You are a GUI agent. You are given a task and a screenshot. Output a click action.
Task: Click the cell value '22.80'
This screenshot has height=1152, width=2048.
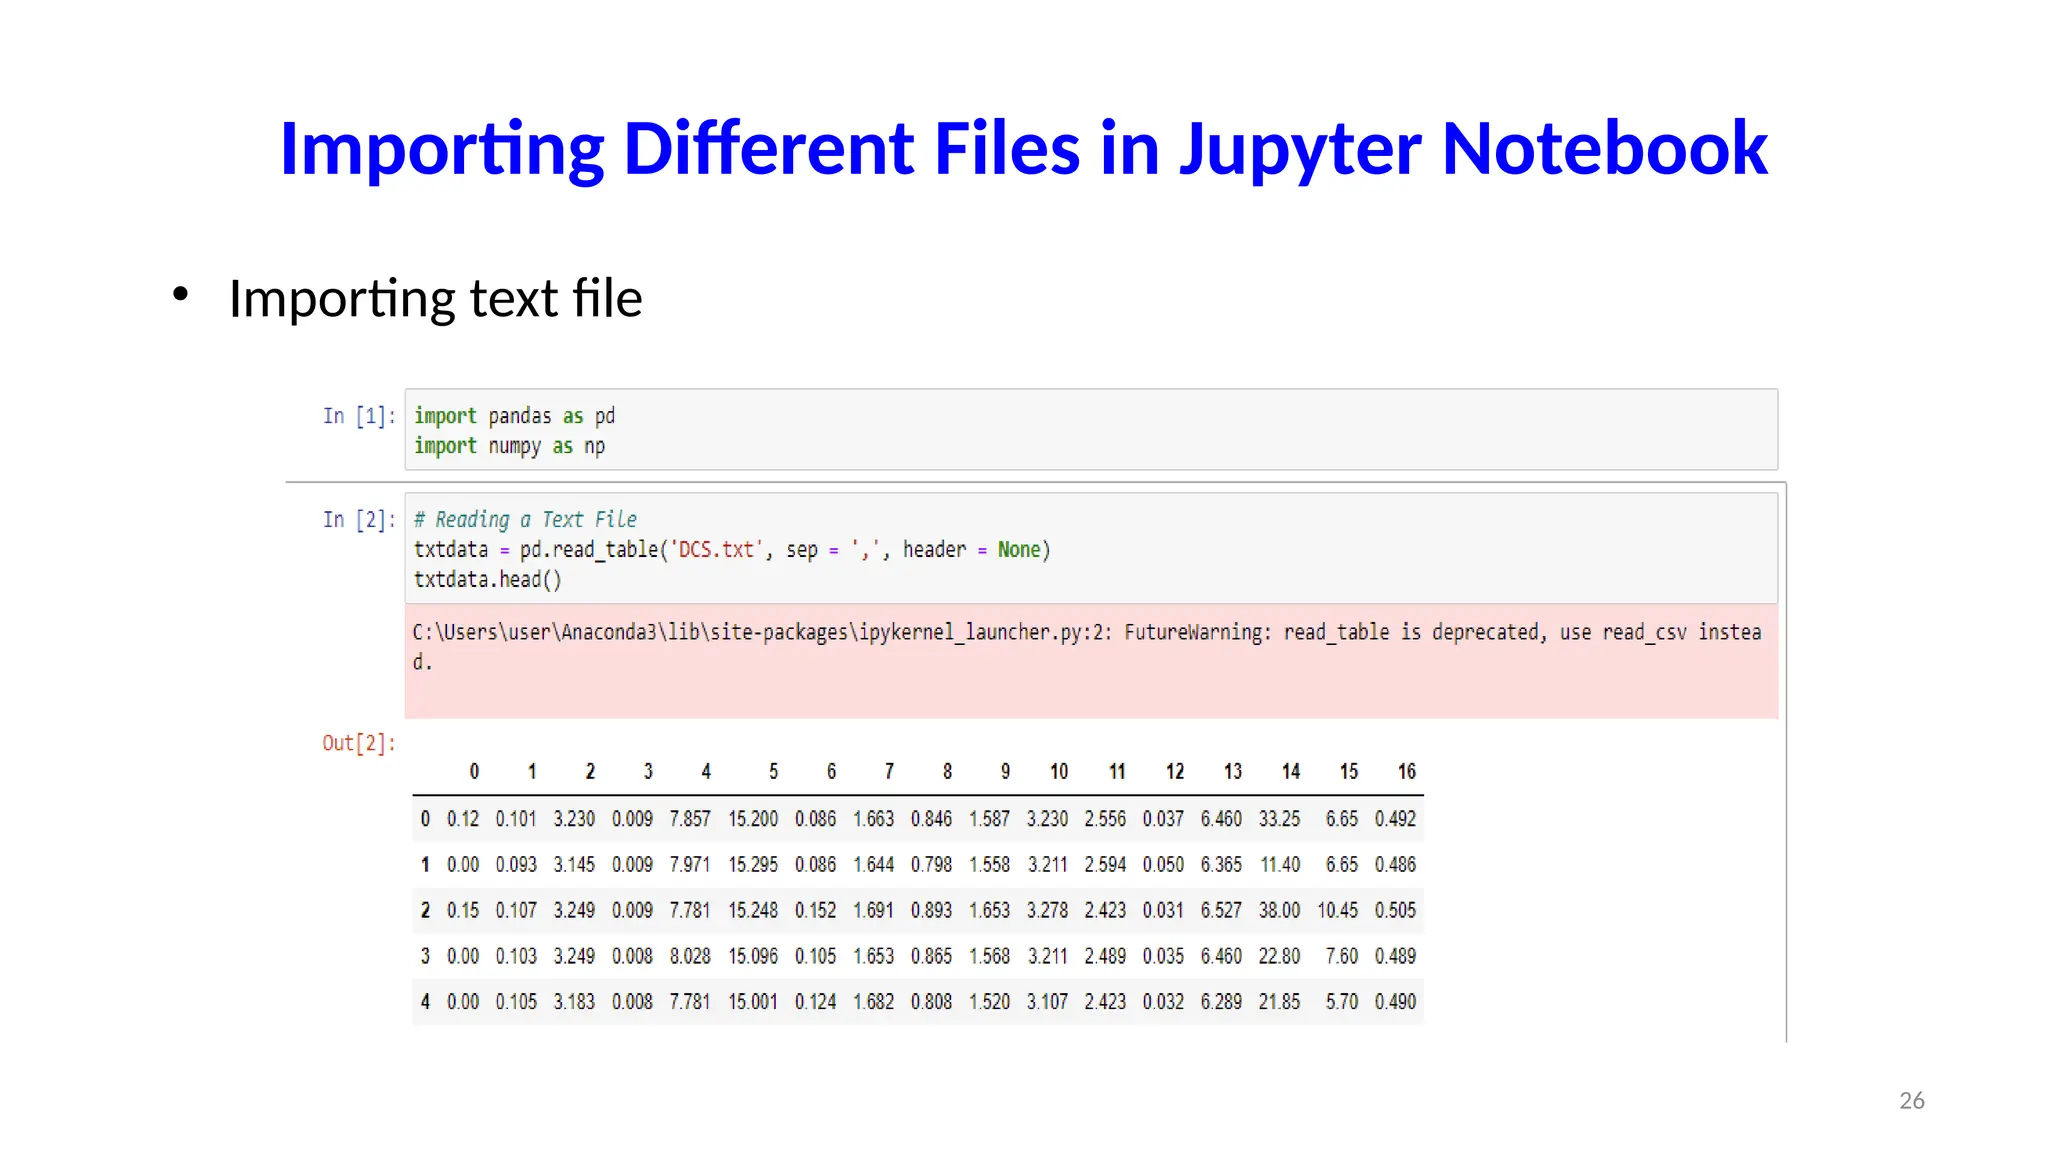[1280, 957]
